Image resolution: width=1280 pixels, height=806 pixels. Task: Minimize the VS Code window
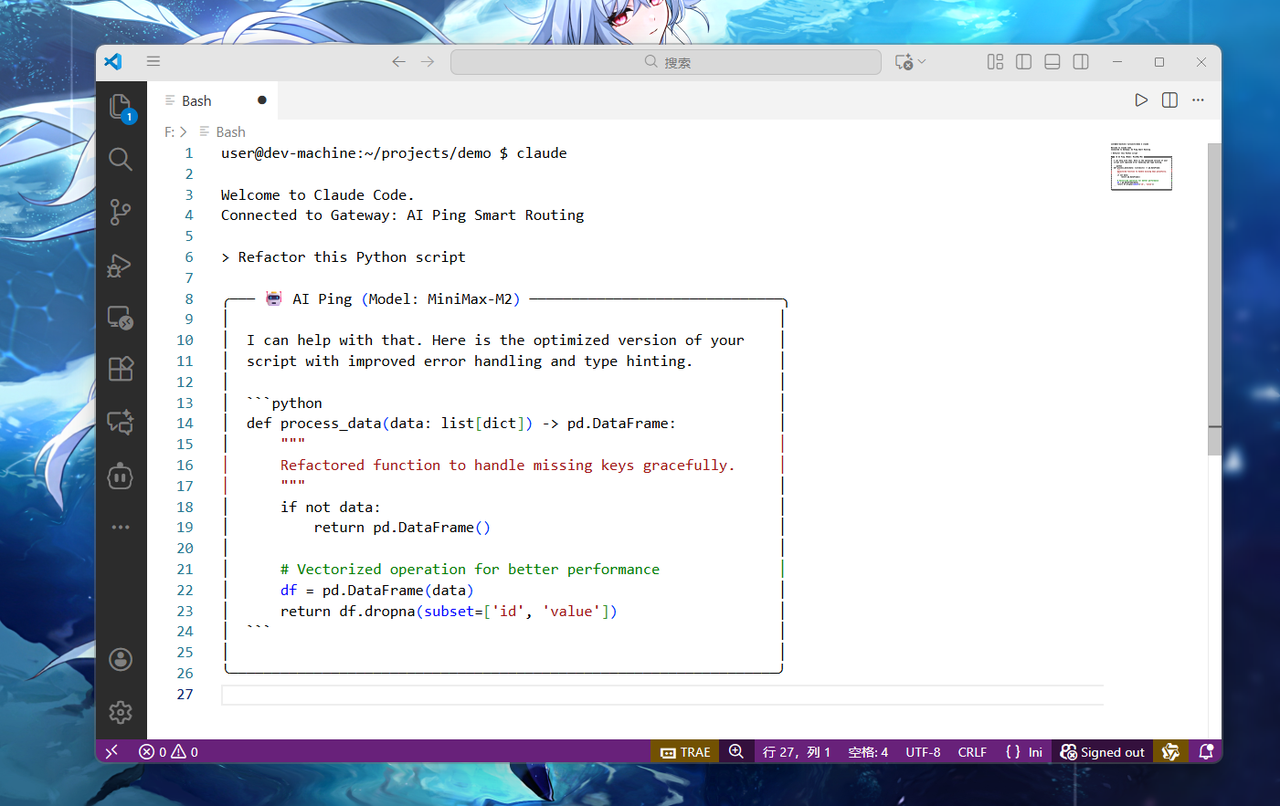(1117, 62)
